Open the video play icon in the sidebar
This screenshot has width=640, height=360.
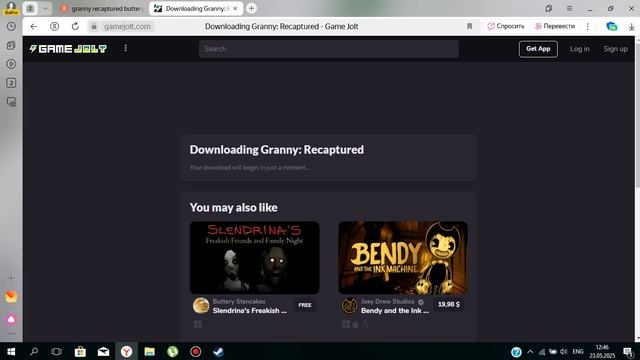[11, 64]
